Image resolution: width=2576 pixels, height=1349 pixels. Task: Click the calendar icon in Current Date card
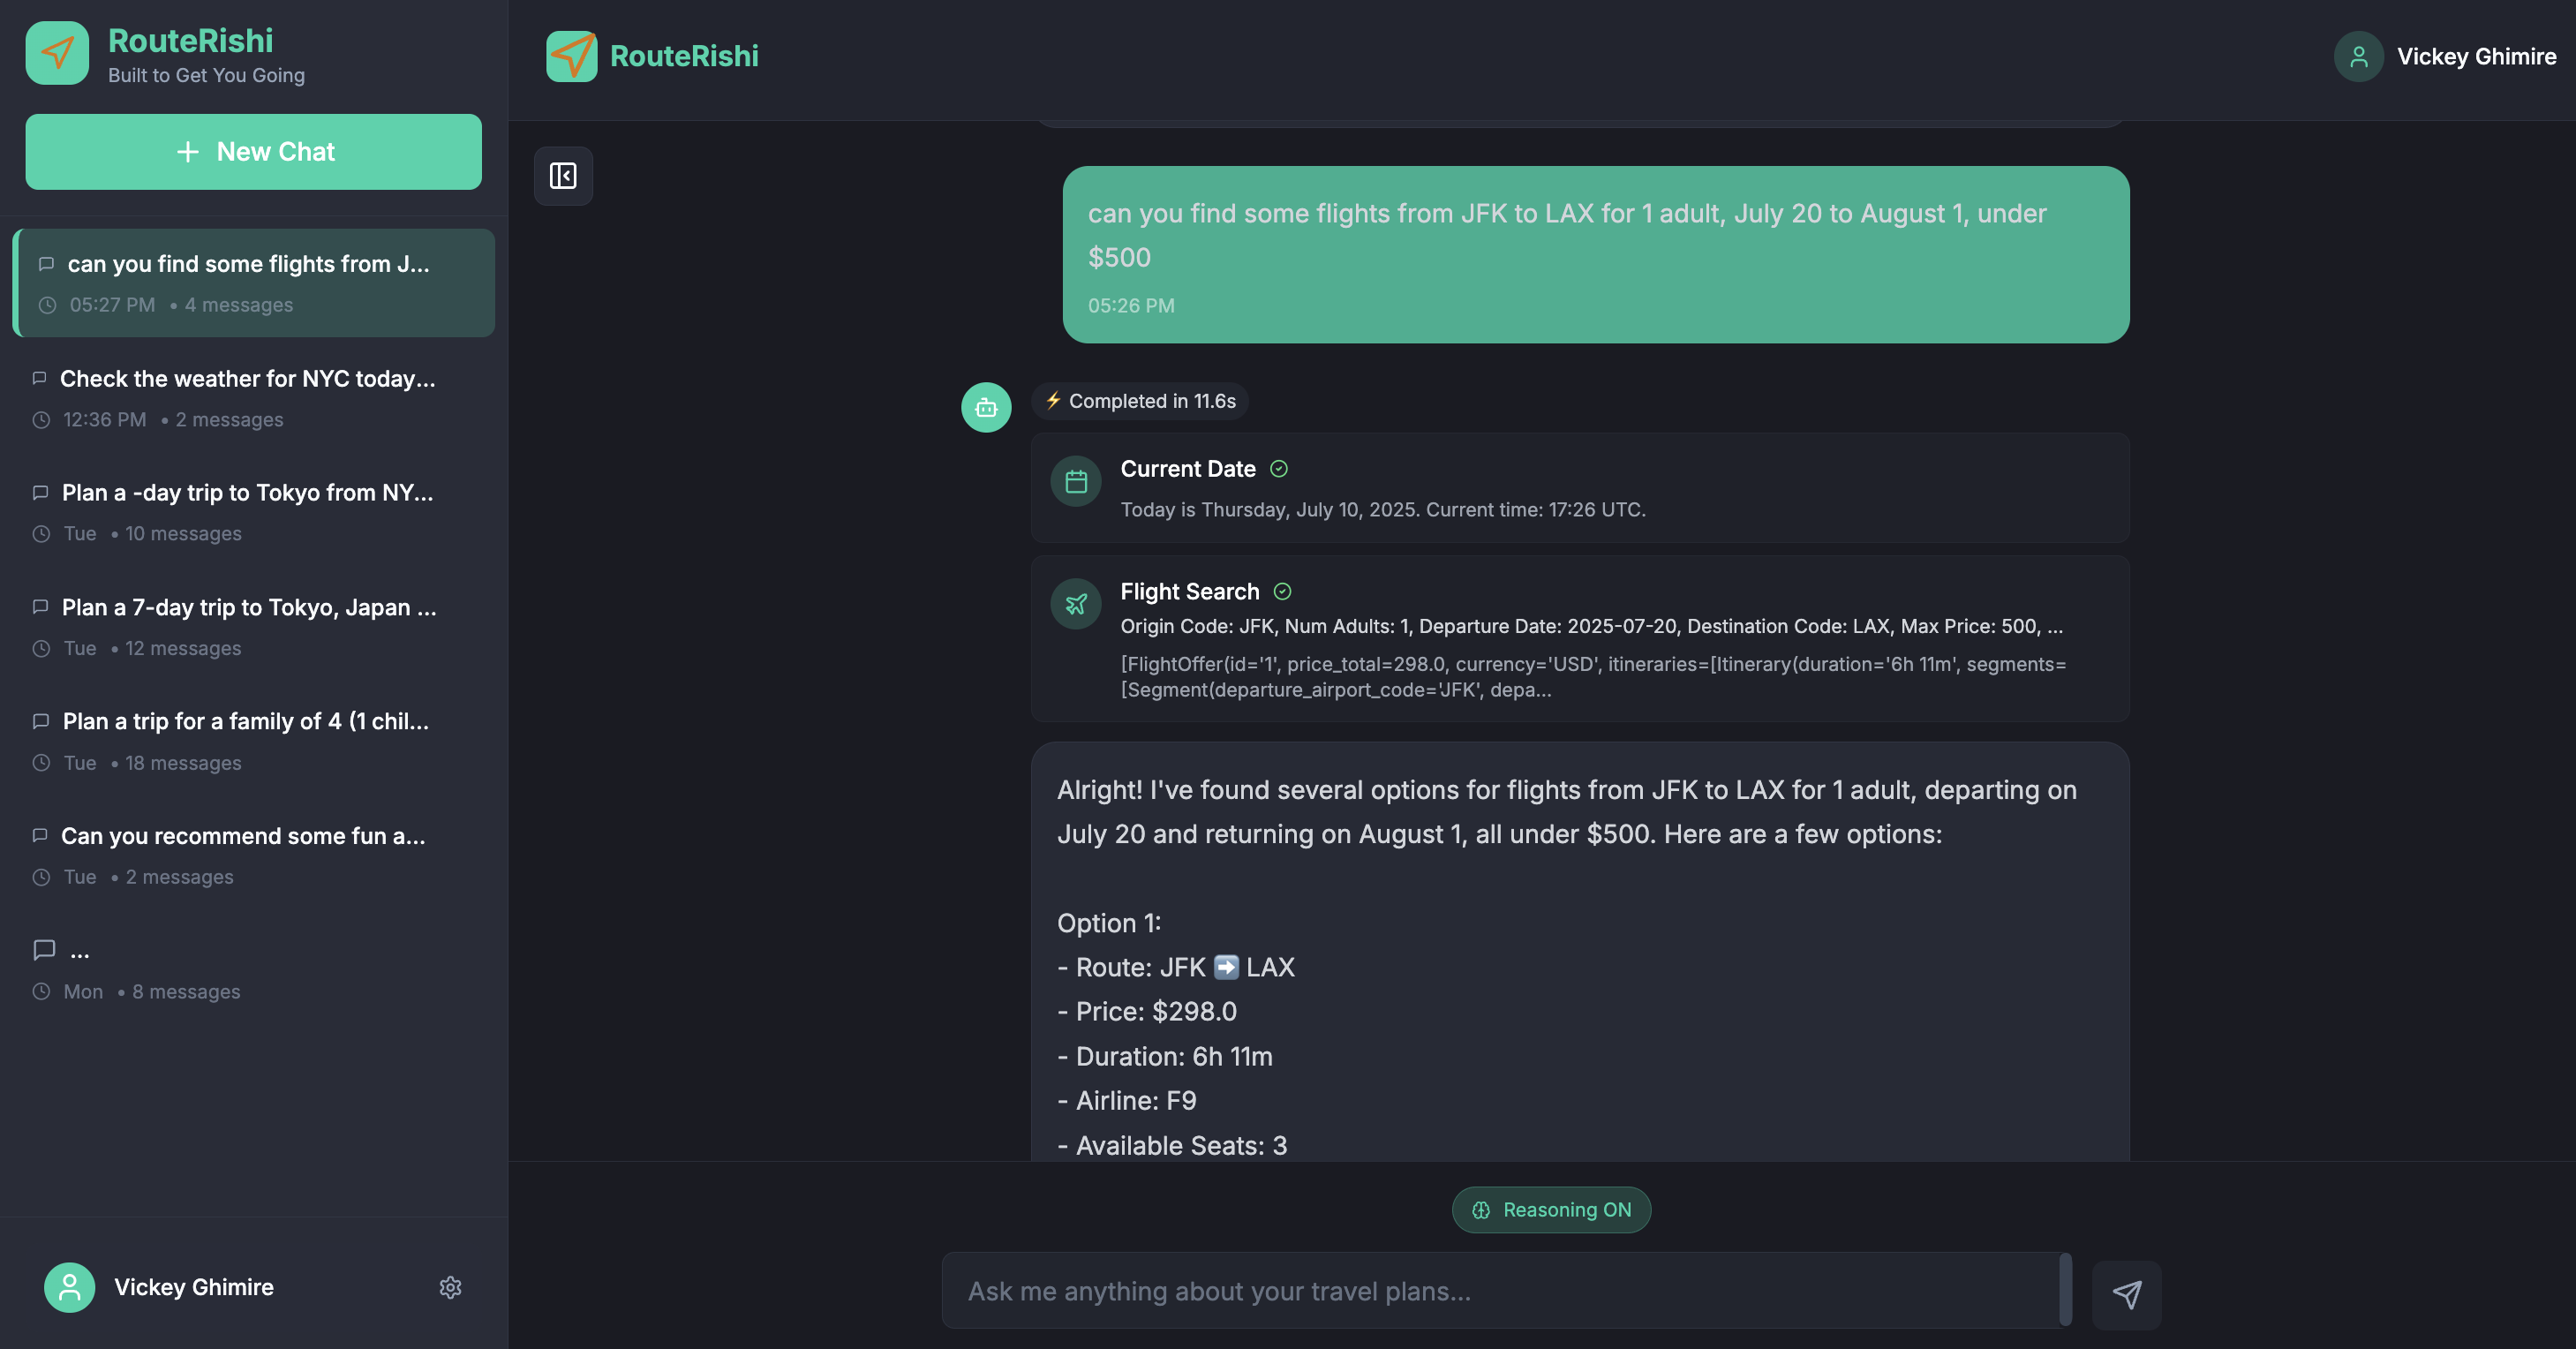click(x=1076, y=482)
